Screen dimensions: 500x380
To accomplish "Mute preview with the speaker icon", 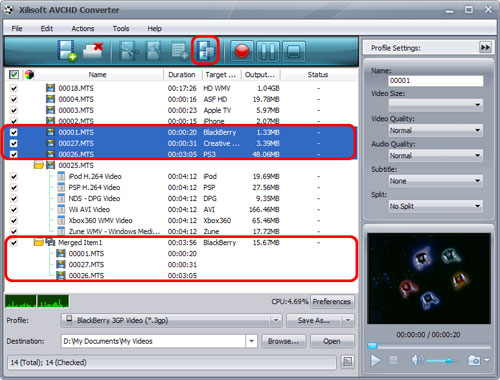I will [x=417, y=360].
